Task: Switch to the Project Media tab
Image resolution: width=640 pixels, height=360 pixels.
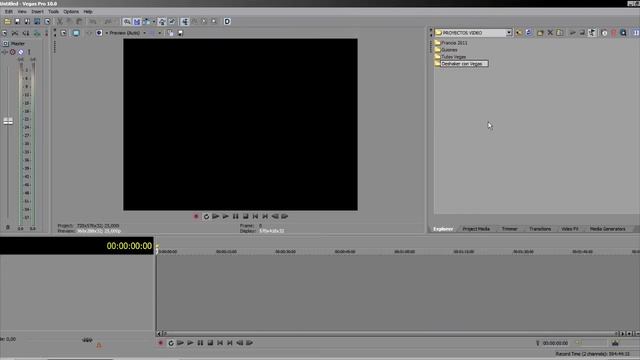Action: (476, 229)
